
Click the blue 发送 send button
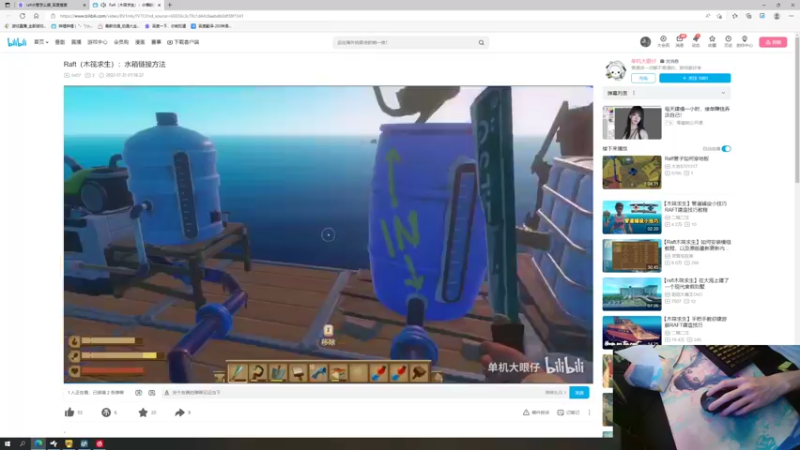point(579,393)
